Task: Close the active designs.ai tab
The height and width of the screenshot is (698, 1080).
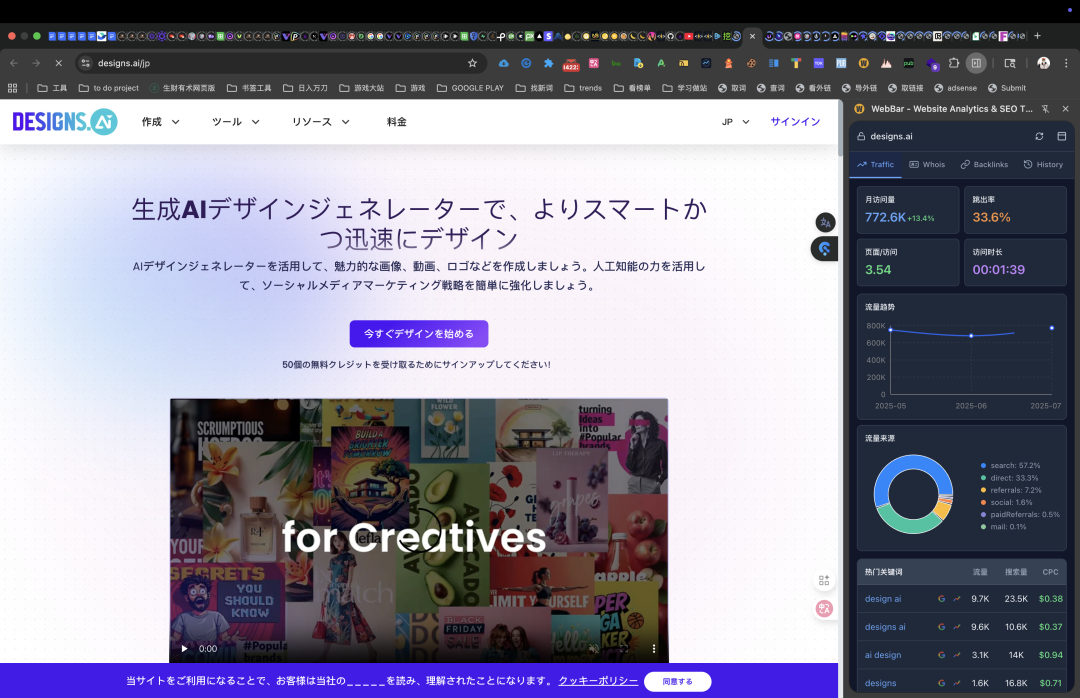Action: (x=752, y=36)
